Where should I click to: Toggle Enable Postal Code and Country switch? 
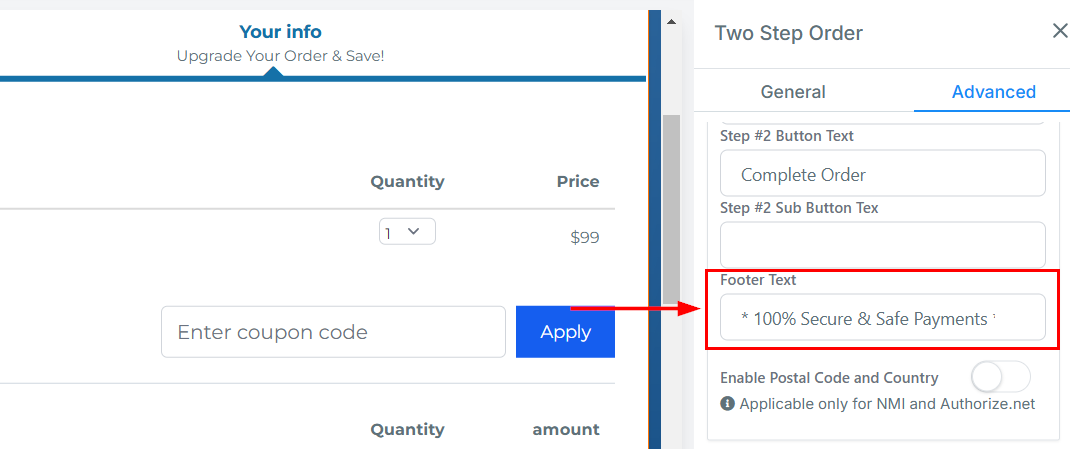[1000, 377]
